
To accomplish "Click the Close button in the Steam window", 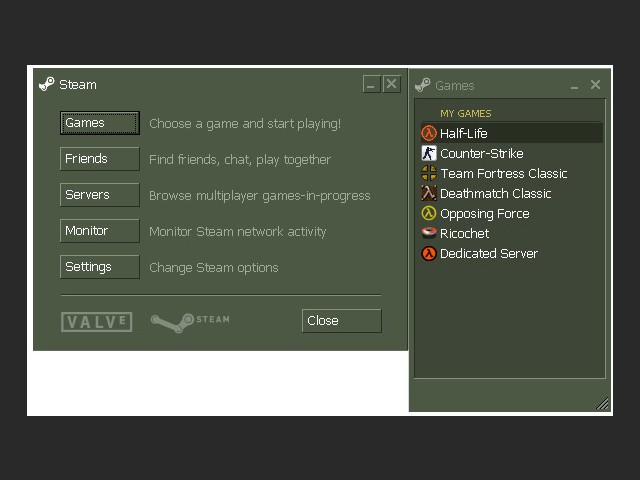I will click(342, 320).
